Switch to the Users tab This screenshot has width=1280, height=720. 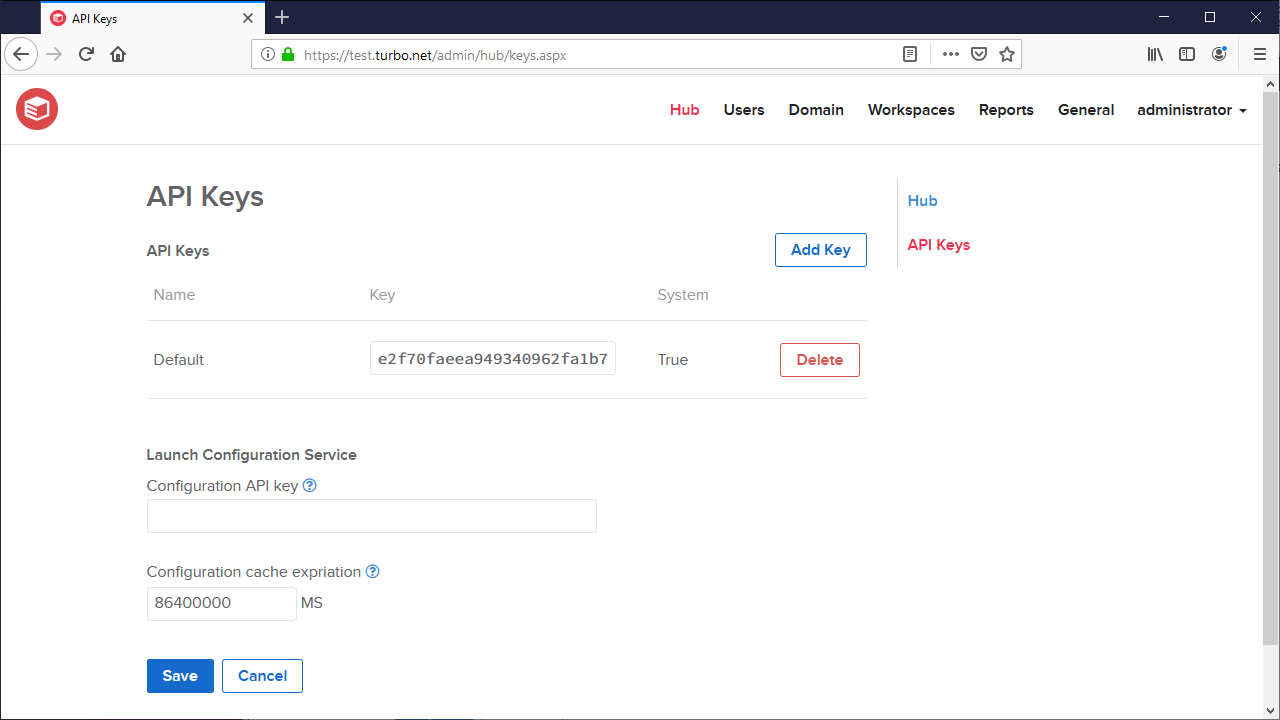743,110
